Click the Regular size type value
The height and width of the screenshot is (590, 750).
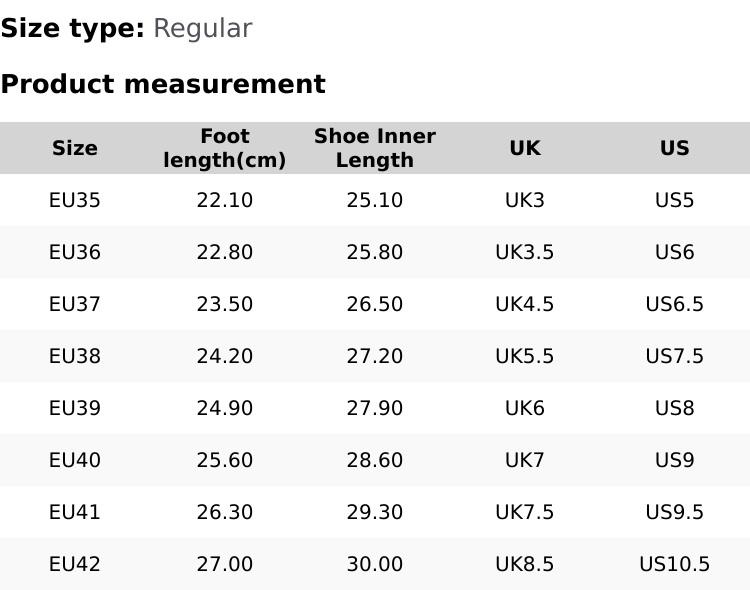pyautogui.click(x=202, y=29)
